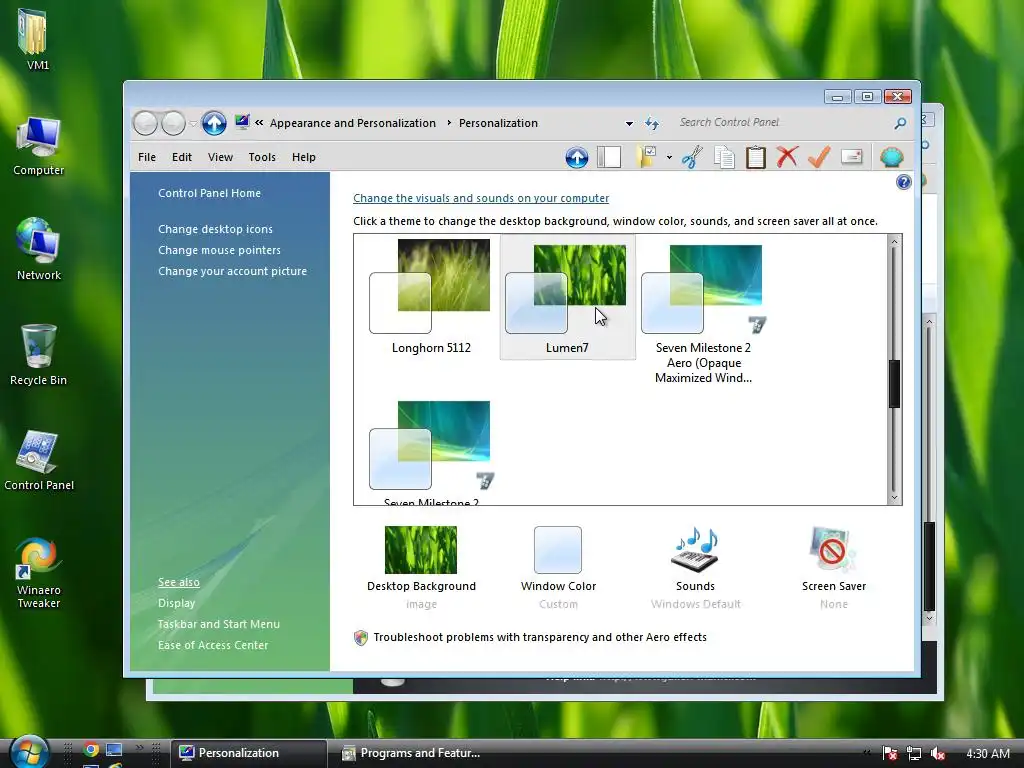Open Taskbar and Start Menu link
The width and height of the screenshot is (1024, 768).
tap(218, 624)
